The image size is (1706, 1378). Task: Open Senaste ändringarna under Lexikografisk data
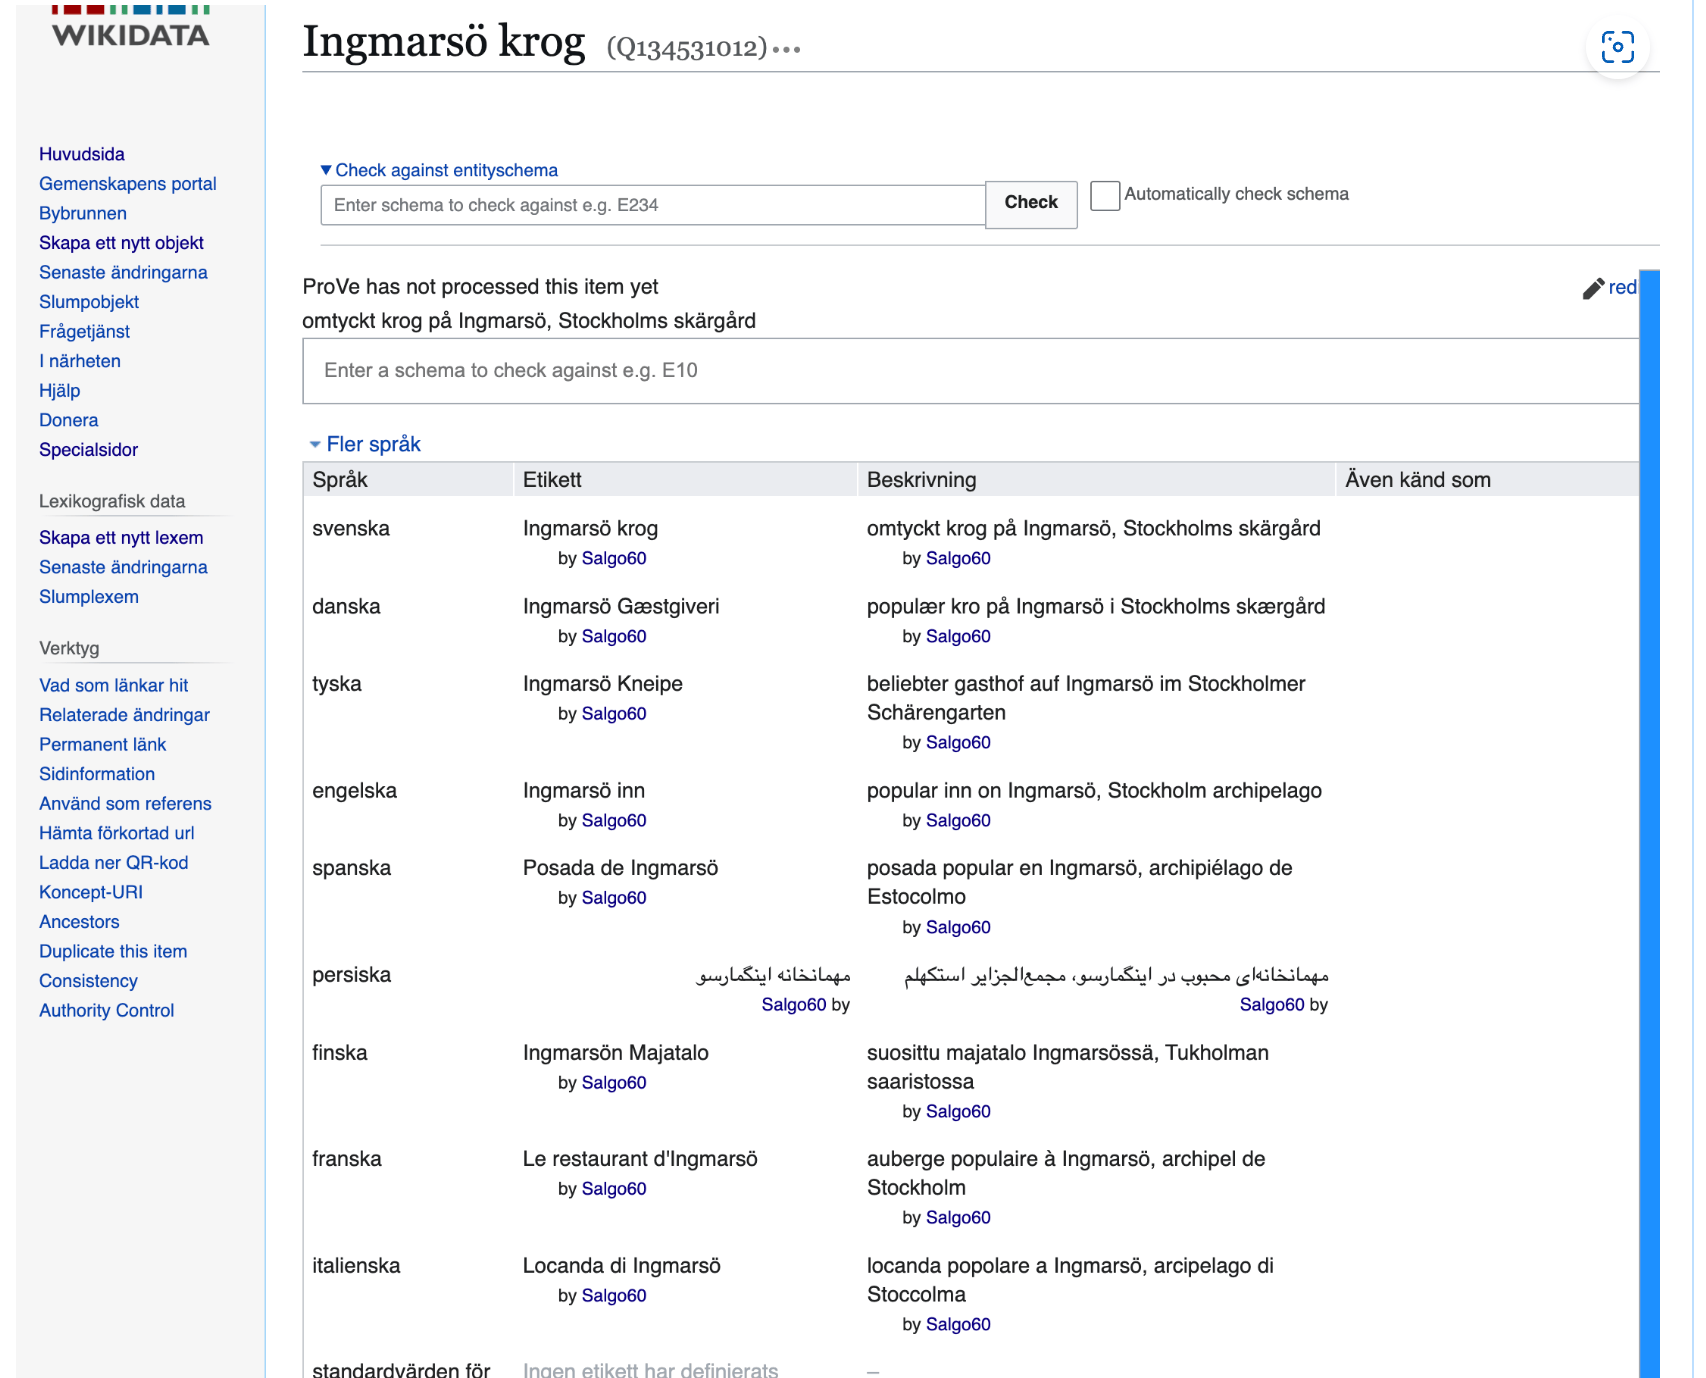123,567
